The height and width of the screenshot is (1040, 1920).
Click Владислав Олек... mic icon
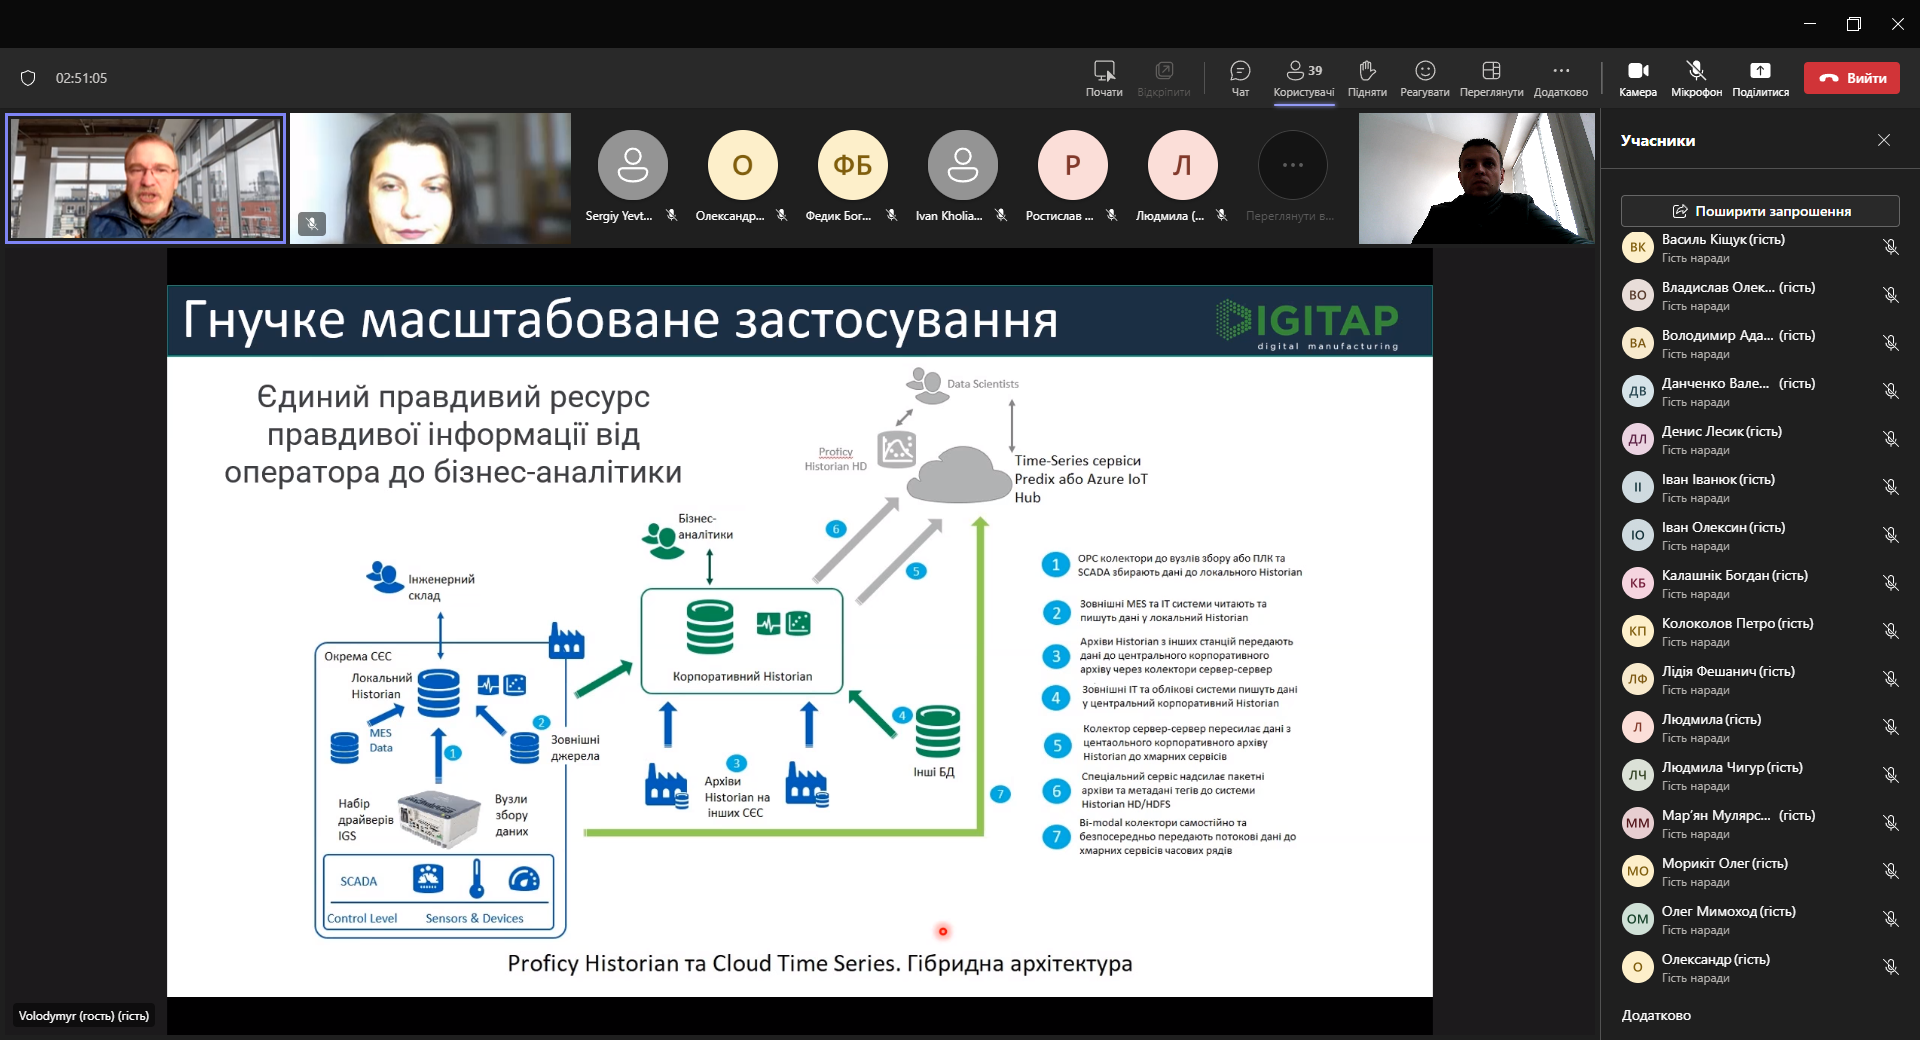point(1890,295)
